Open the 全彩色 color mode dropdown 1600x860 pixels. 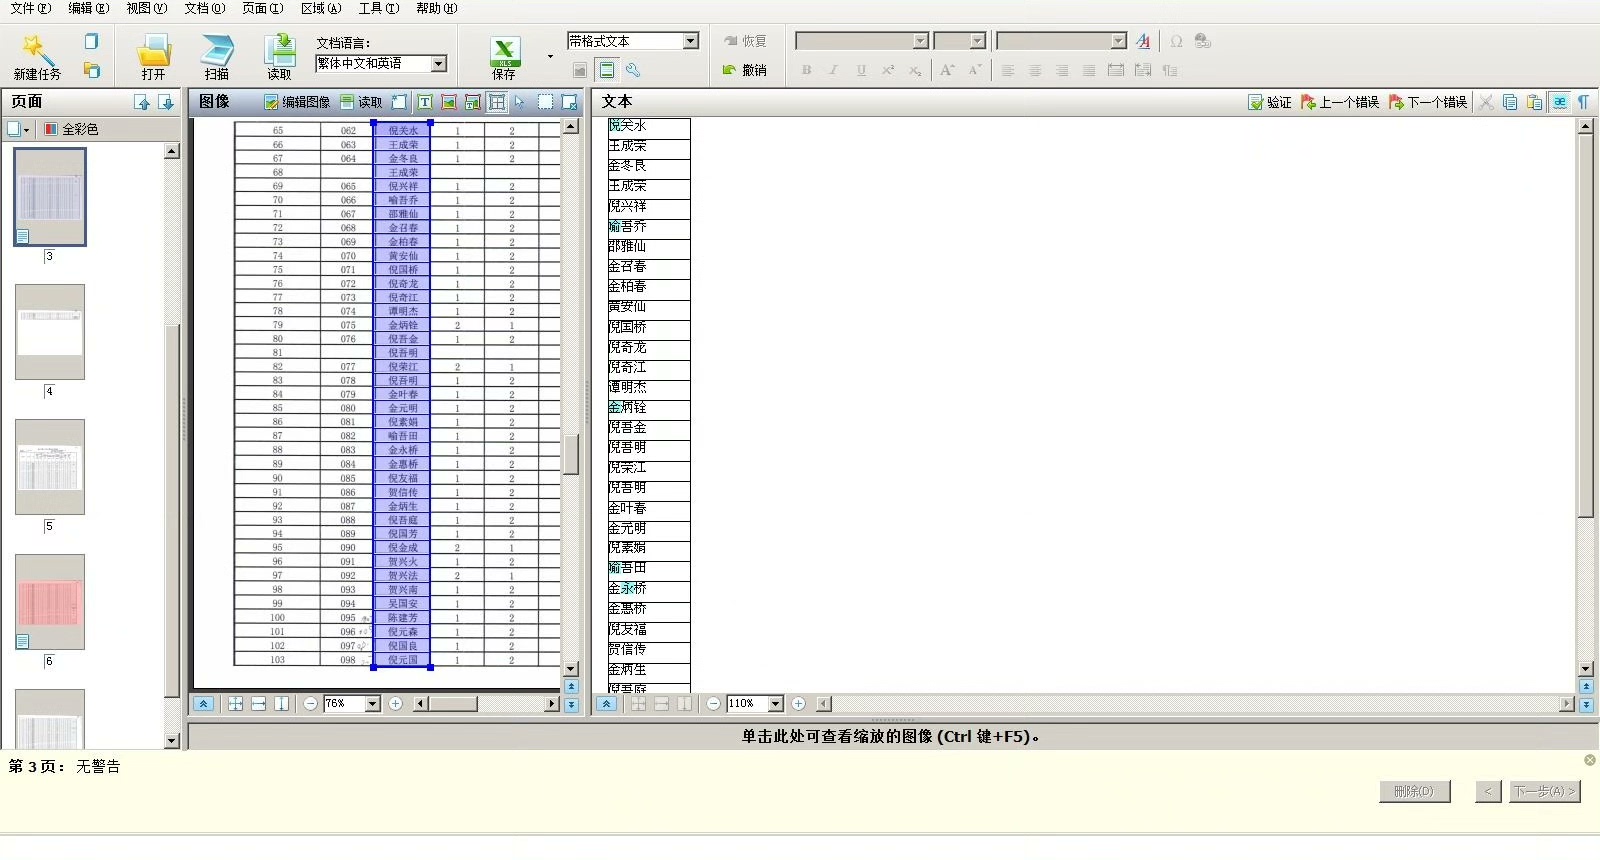tap(71, 129)
